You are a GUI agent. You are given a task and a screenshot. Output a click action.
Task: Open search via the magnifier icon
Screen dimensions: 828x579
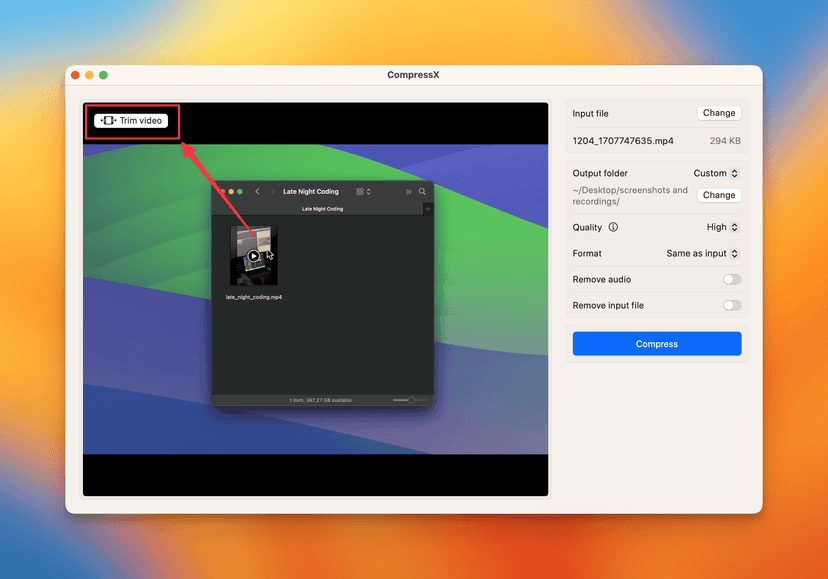tap(421, 191)
